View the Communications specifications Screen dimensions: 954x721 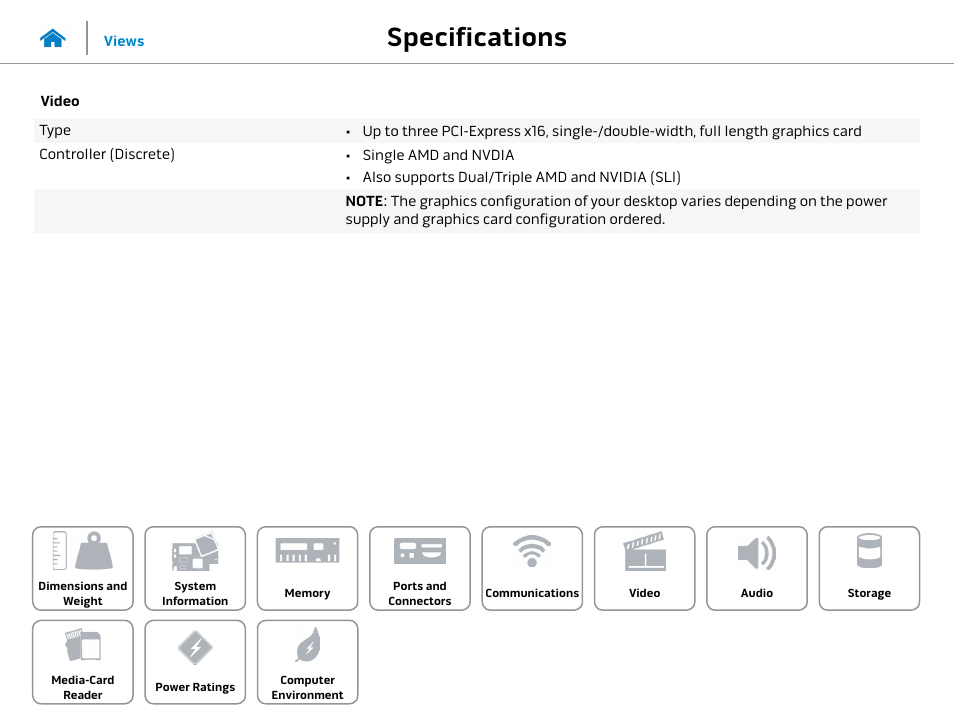(x=532, y=568)
